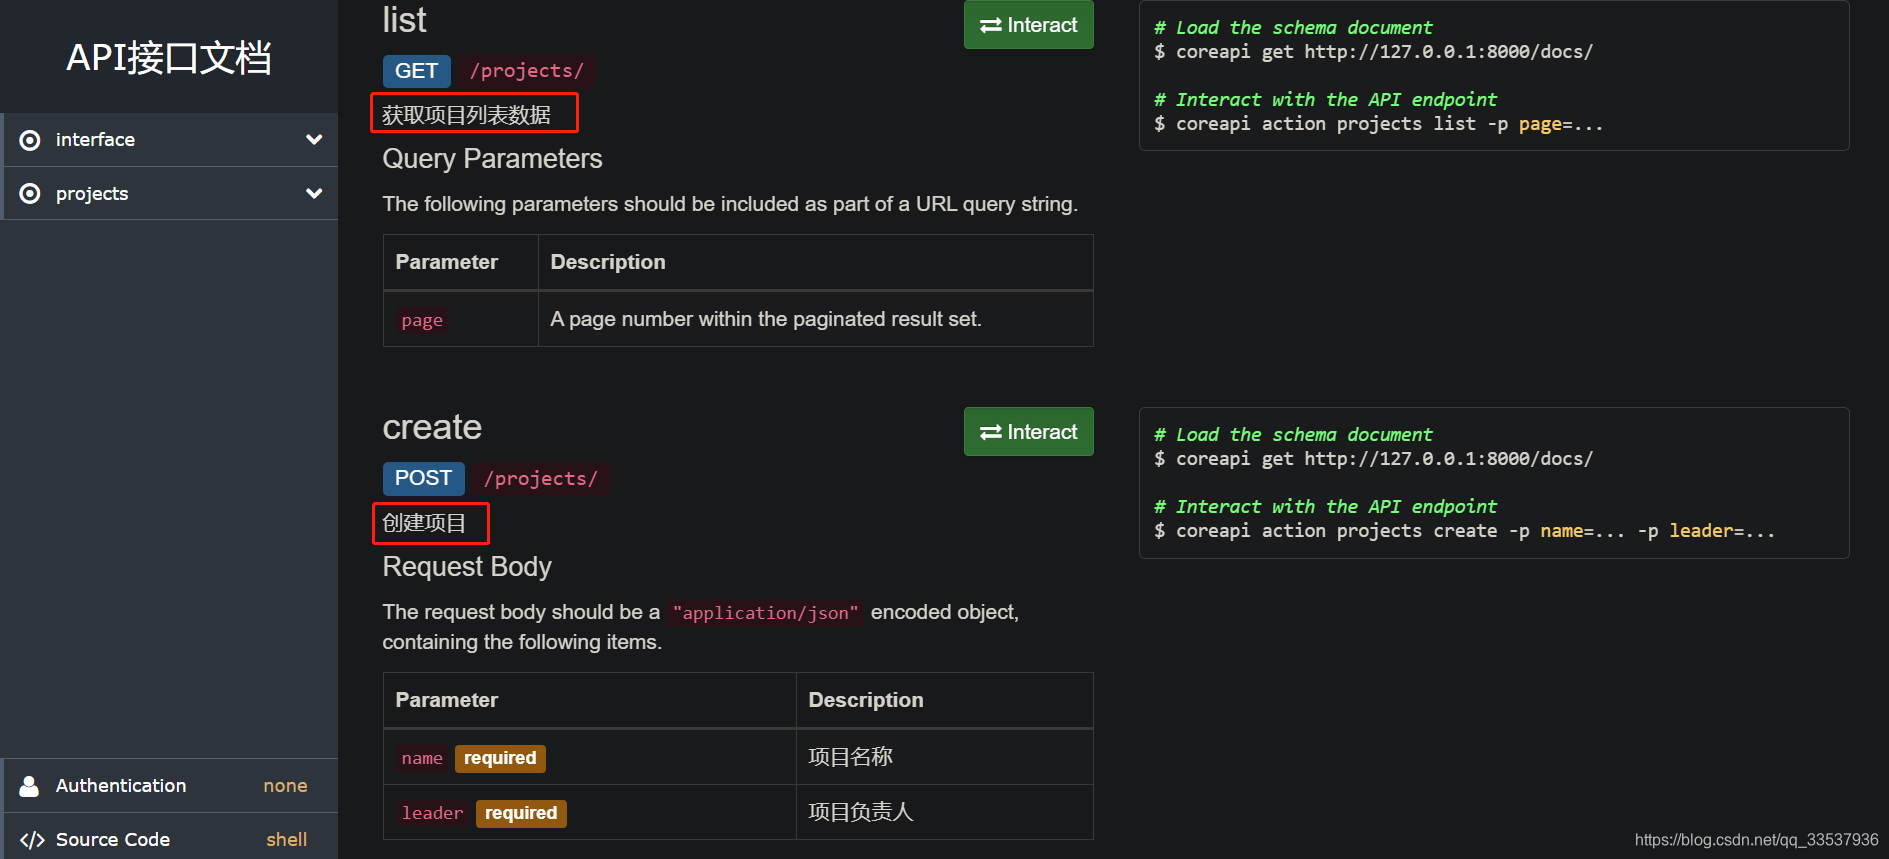Viewport: 1889px width, 859px height.
Task: Click Interact button for create endpoint
Action: tap(1028, 432)
